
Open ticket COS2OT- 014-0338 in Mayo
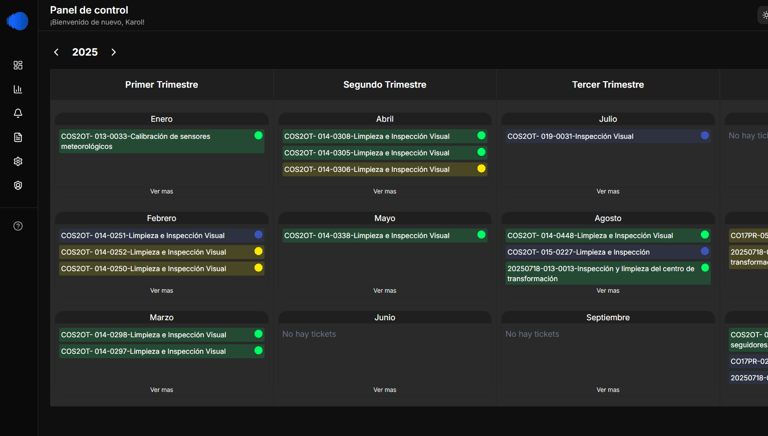(384, 235)
